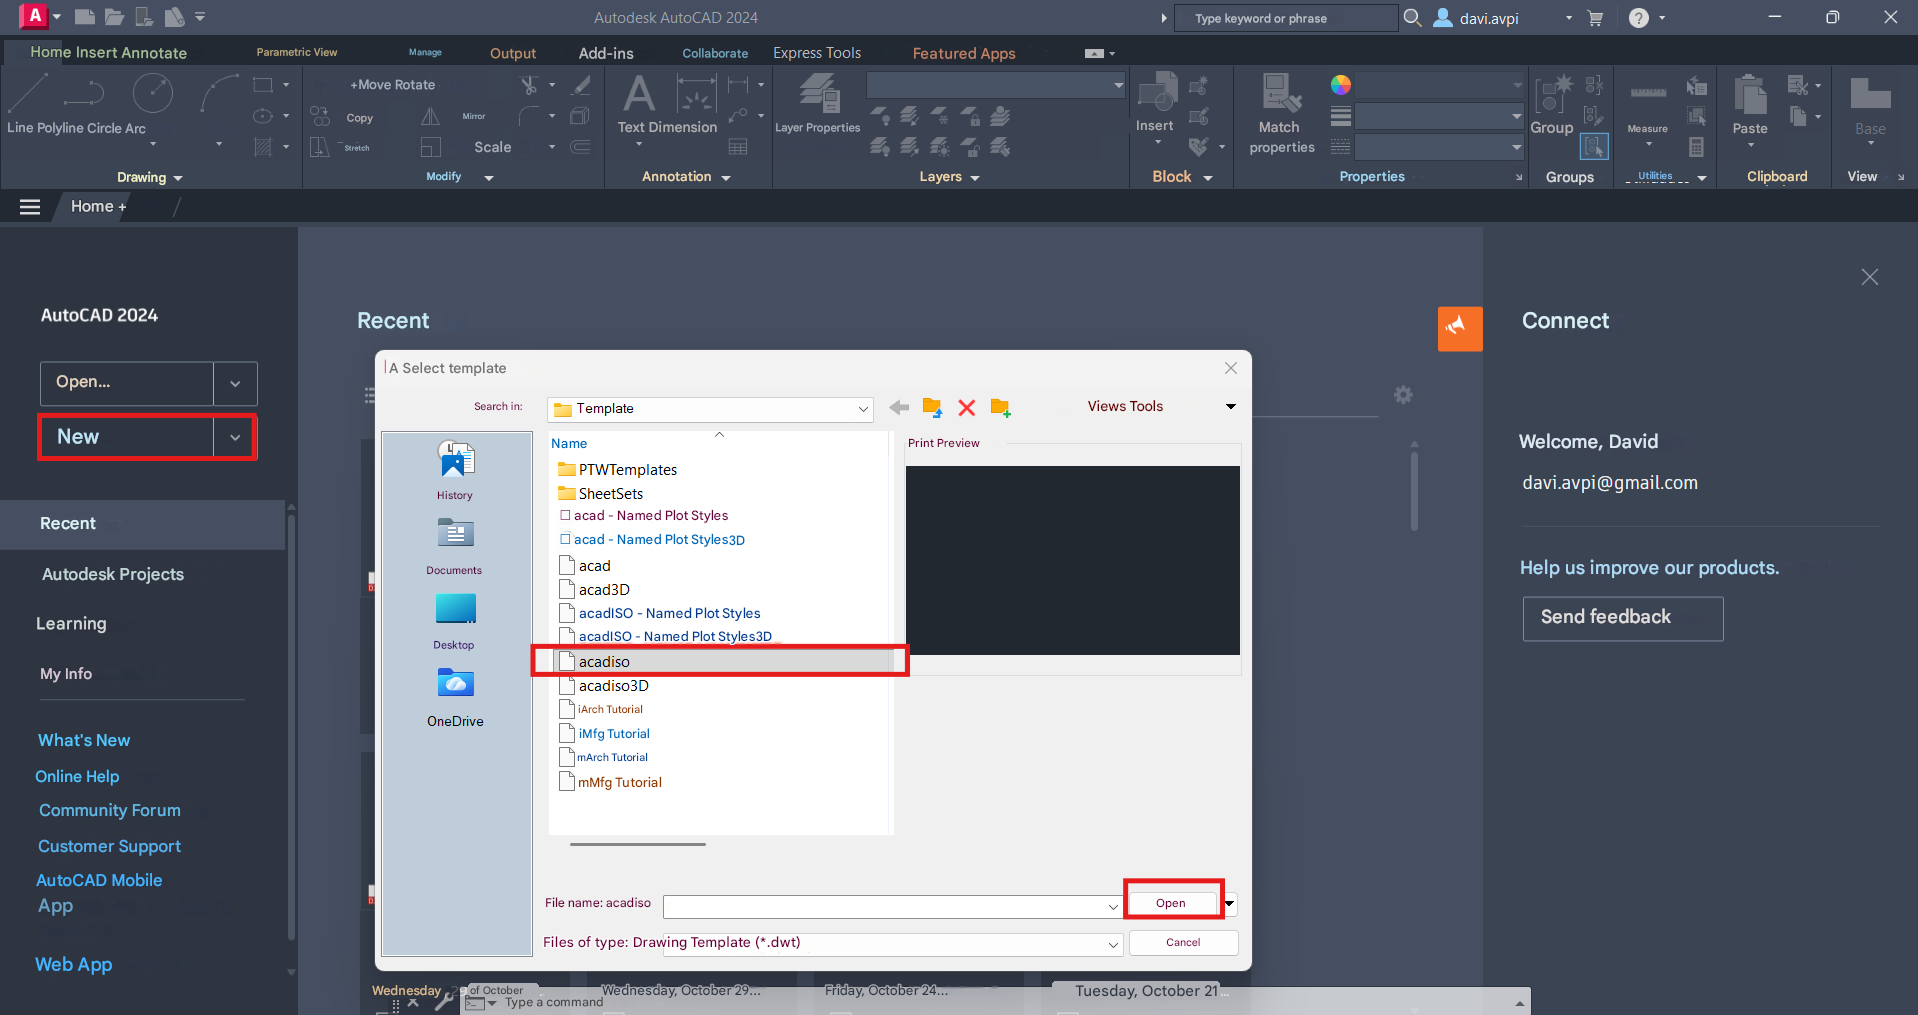This screenshot has width=1918, height=1015.
Task: Open the Documents location in dialog sidebar
Action: [x=455, y=546]
